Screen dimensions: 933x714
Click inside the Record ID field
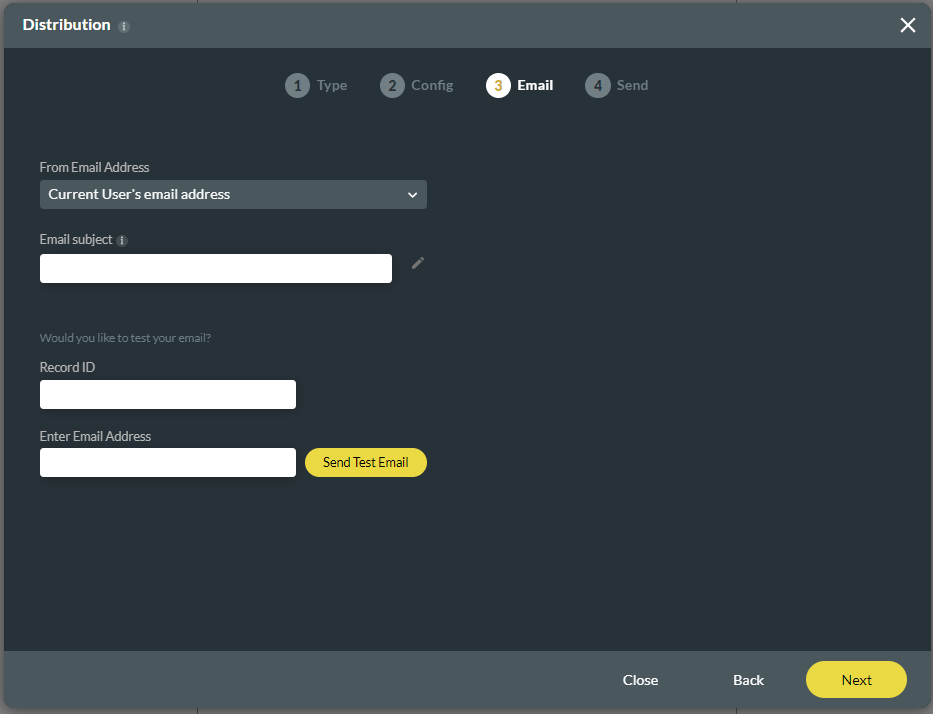167,394
